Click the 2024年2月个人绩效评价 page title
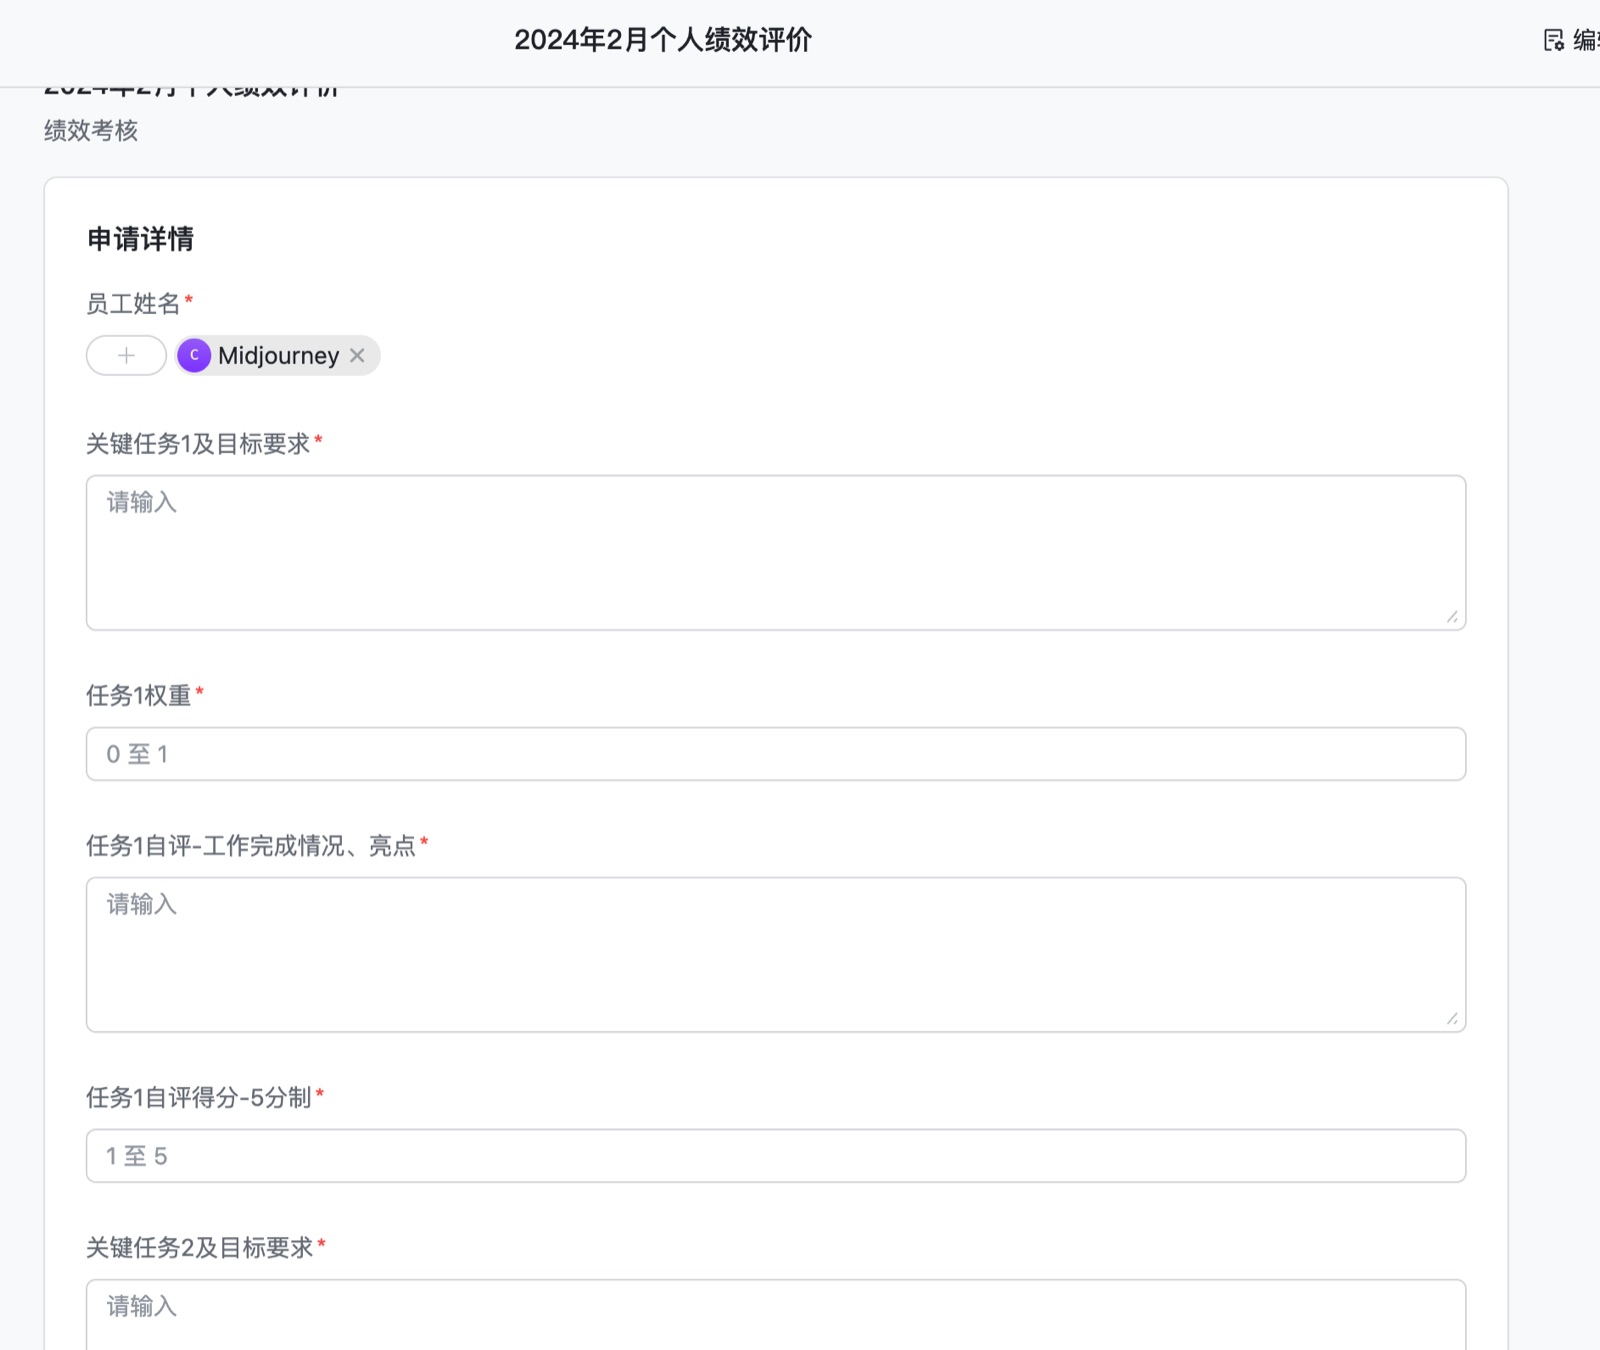This screenshot has height=1350, width=1600. click(x=663, y=40)
